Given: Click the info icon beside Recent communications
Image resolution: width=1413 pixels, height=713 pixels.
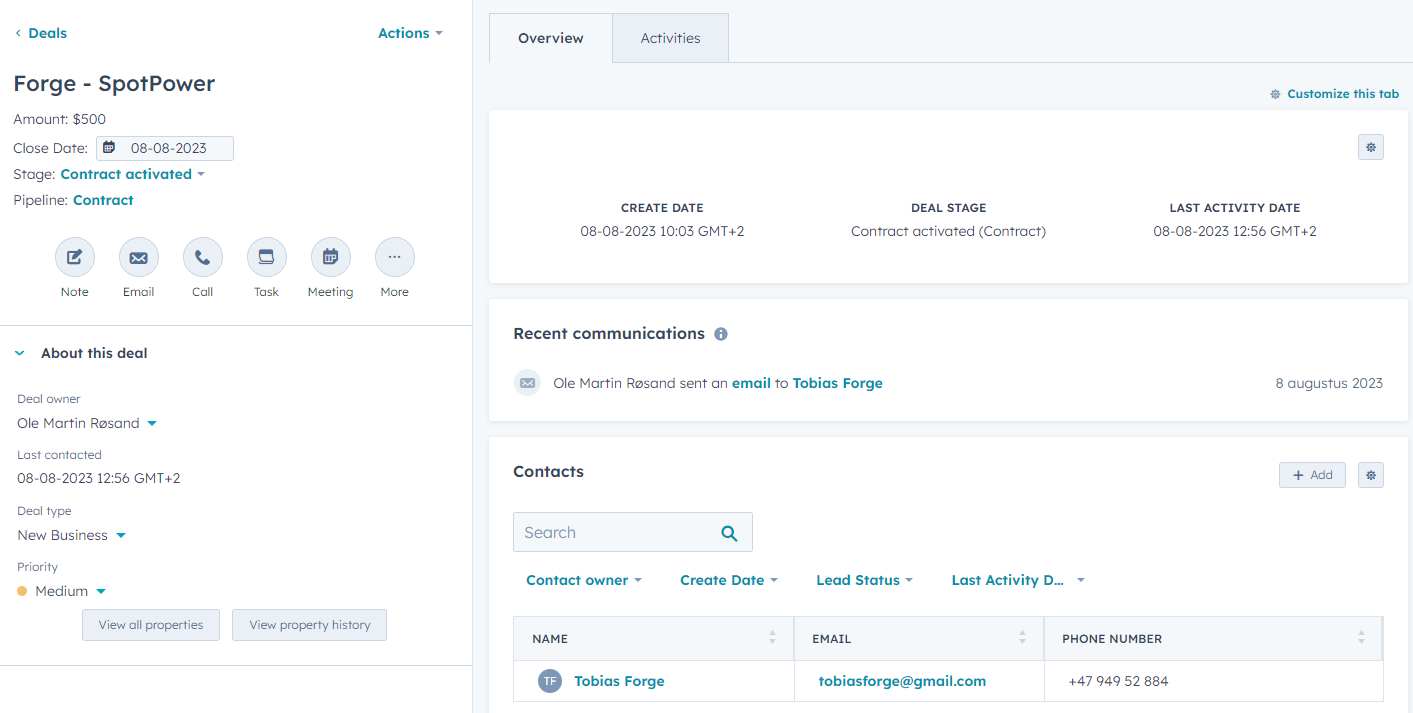Looking at the screenshot, I should pyautogui.click(x=721, y=334).
